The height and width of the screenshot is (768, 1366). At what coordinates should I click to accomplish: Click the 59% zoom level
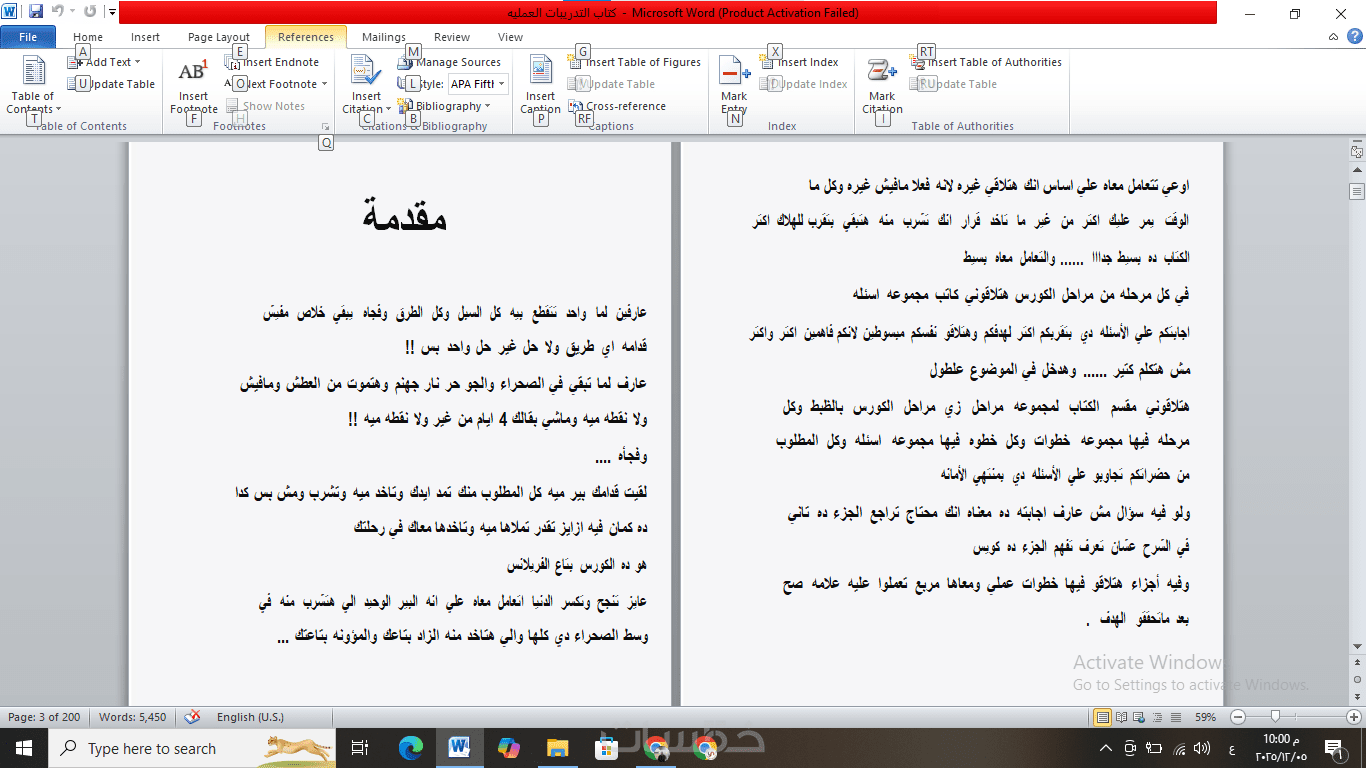[x=1205, y=717]
